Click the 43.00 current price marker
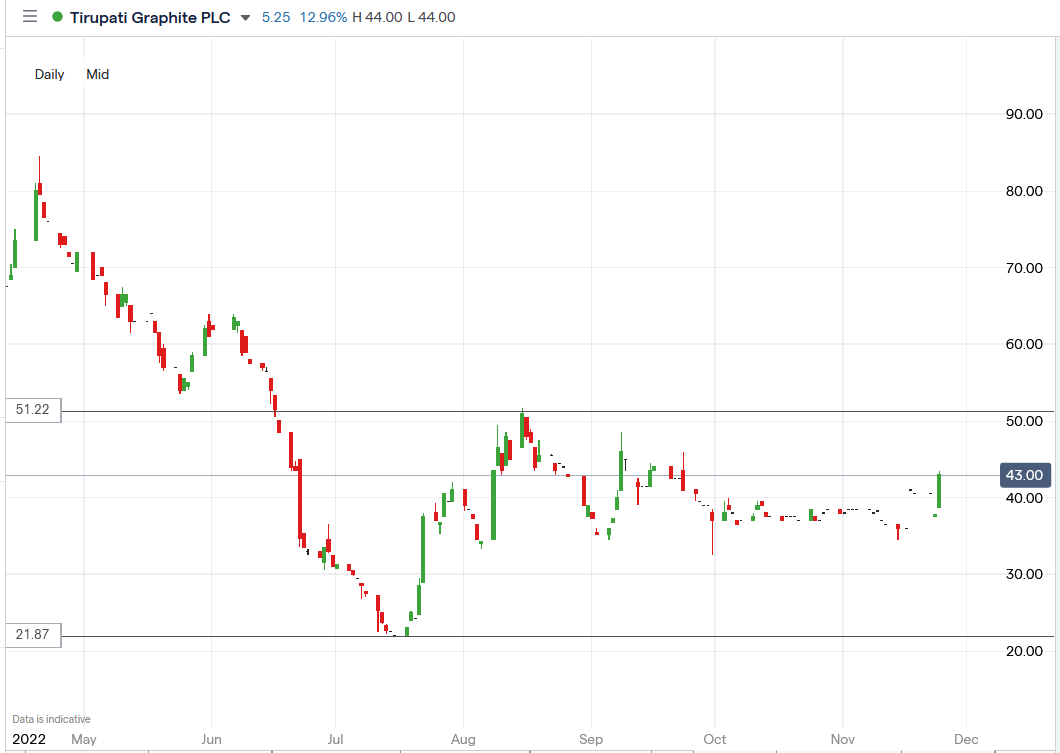The height and width of the screenshot is (753, 1060). click(1025, 475)
